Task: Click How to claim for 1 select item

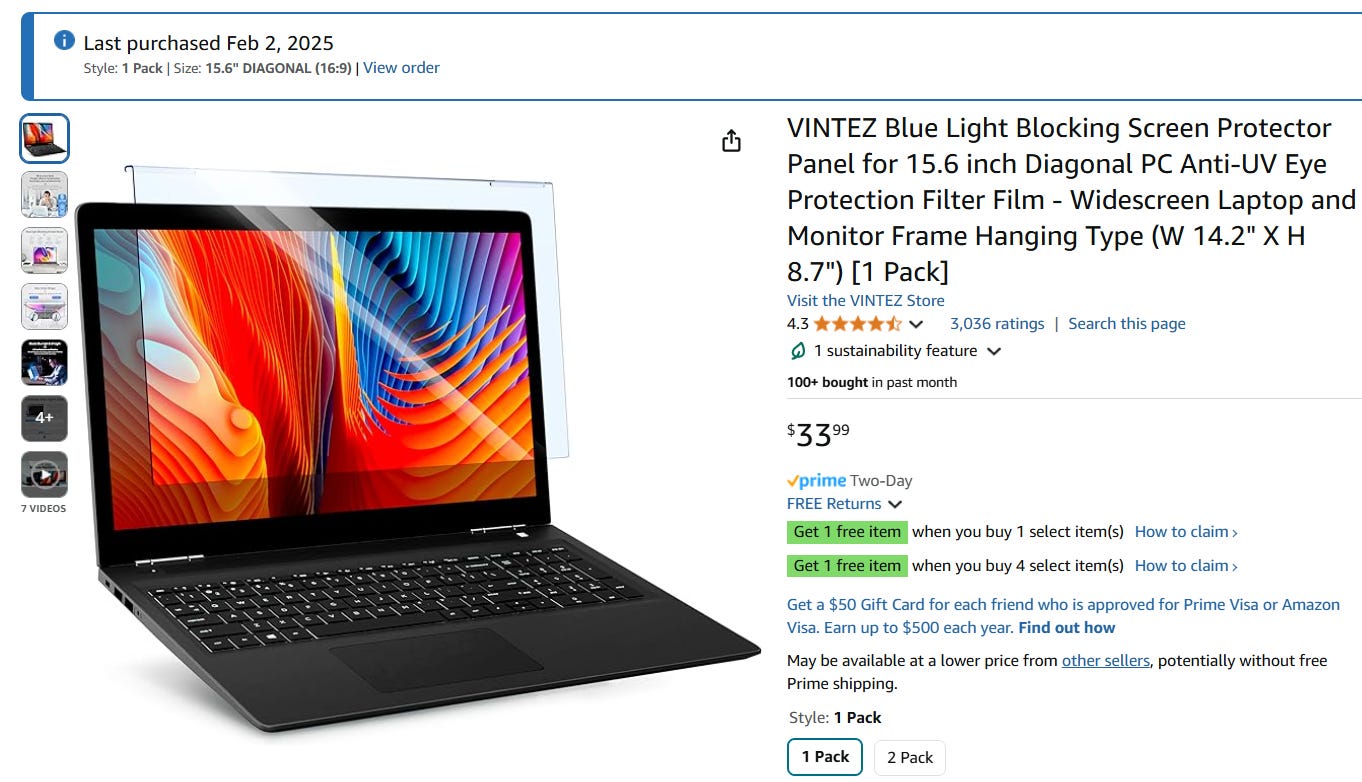Action: tap(1186, 532)
